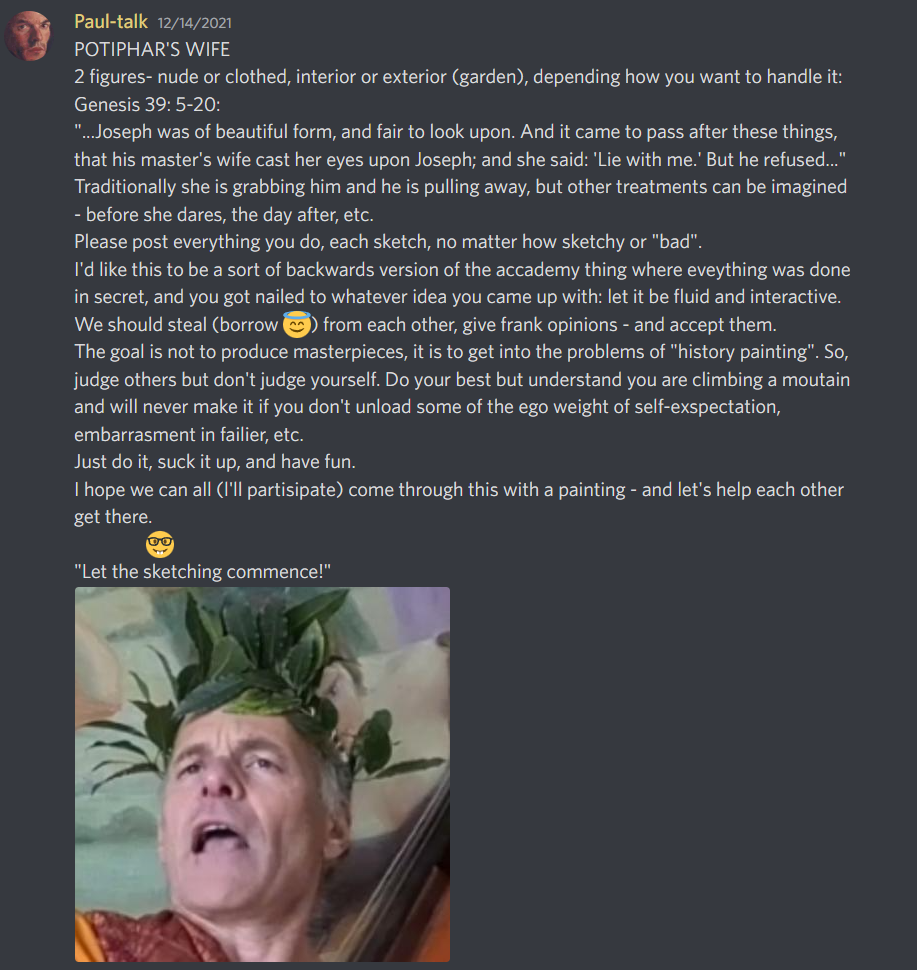Click the line 'Please post everything you do'
Screen dimensions: 917x970
point(388,242)
